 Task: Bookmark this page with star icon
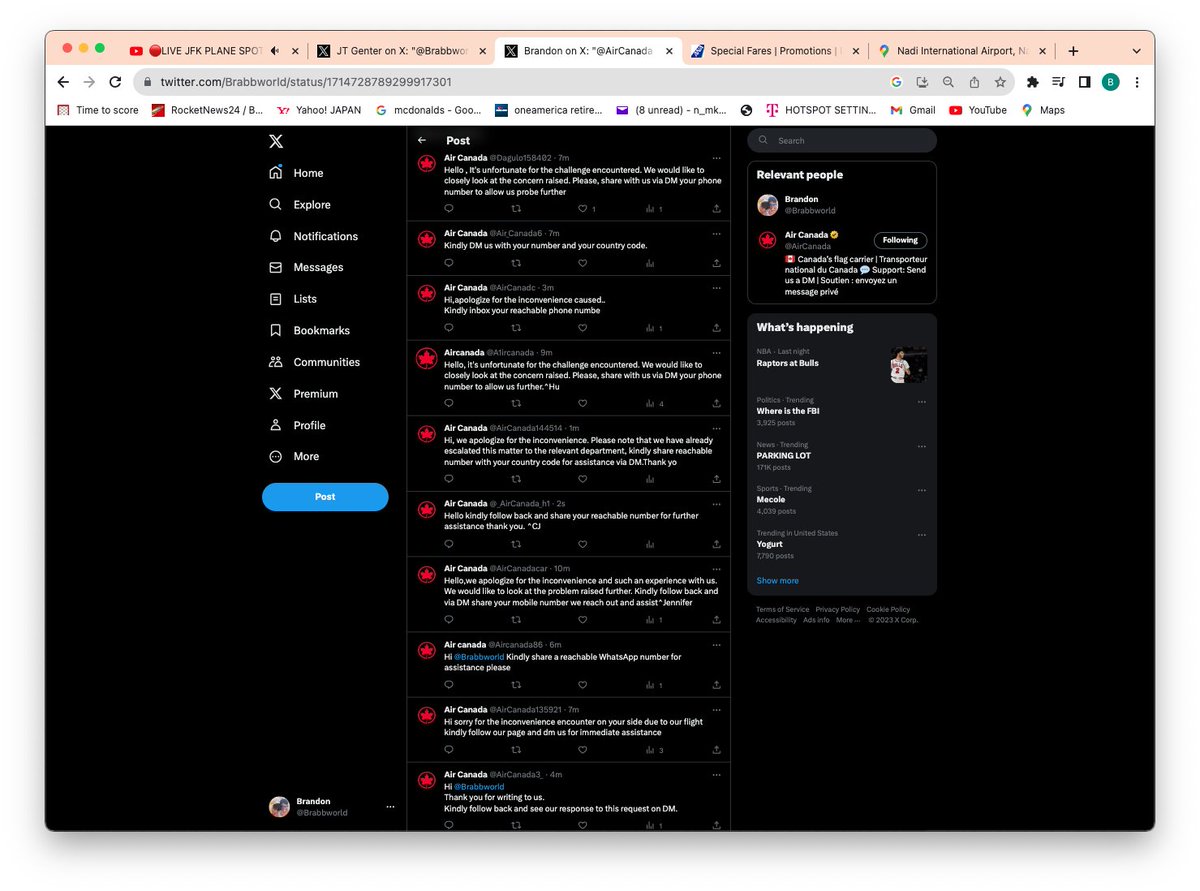1000,82
